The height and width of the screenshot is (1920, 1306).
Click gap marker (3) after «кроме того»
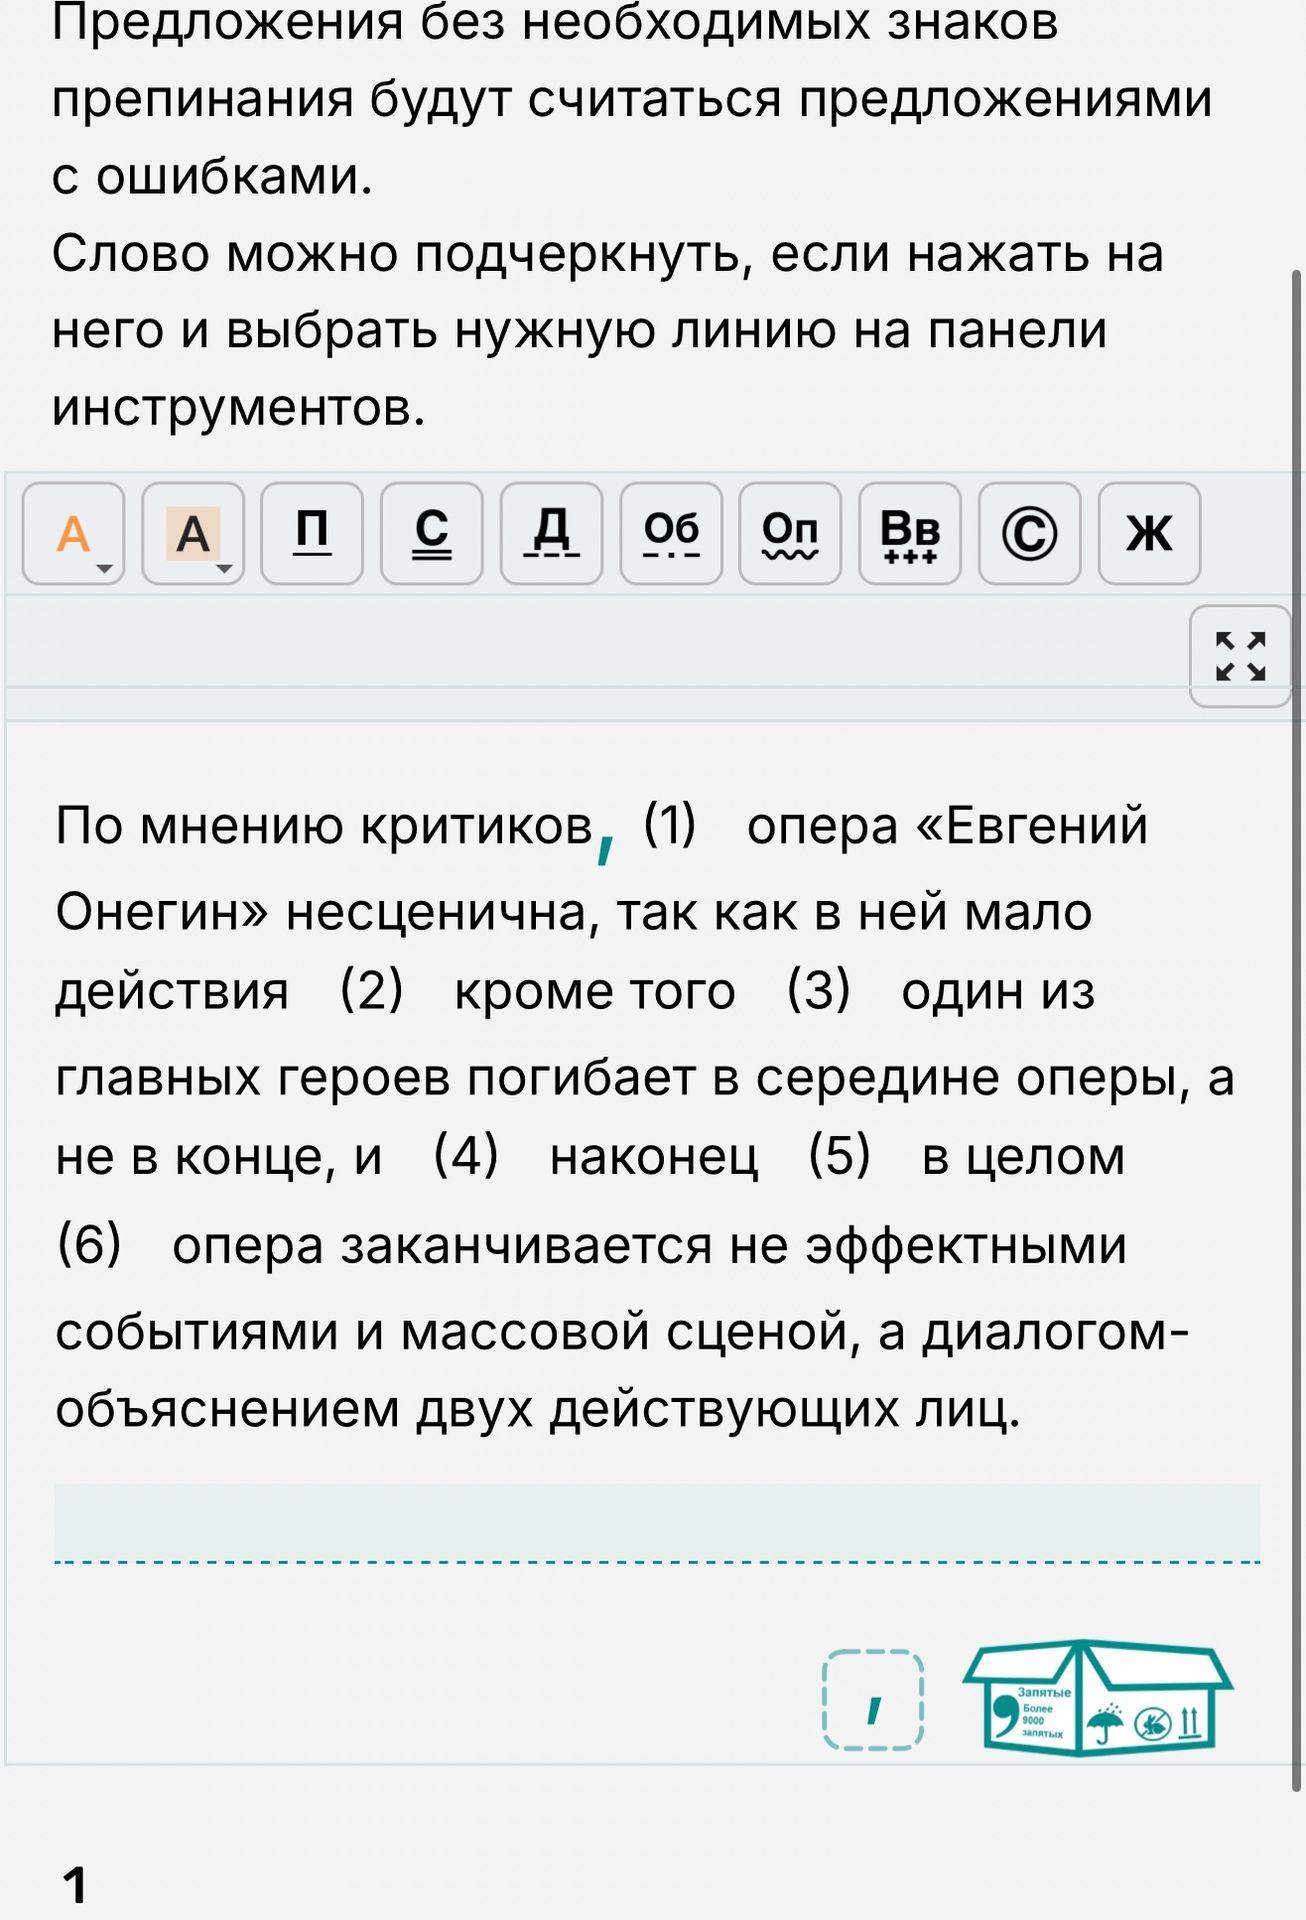click(x=818, y=991)
